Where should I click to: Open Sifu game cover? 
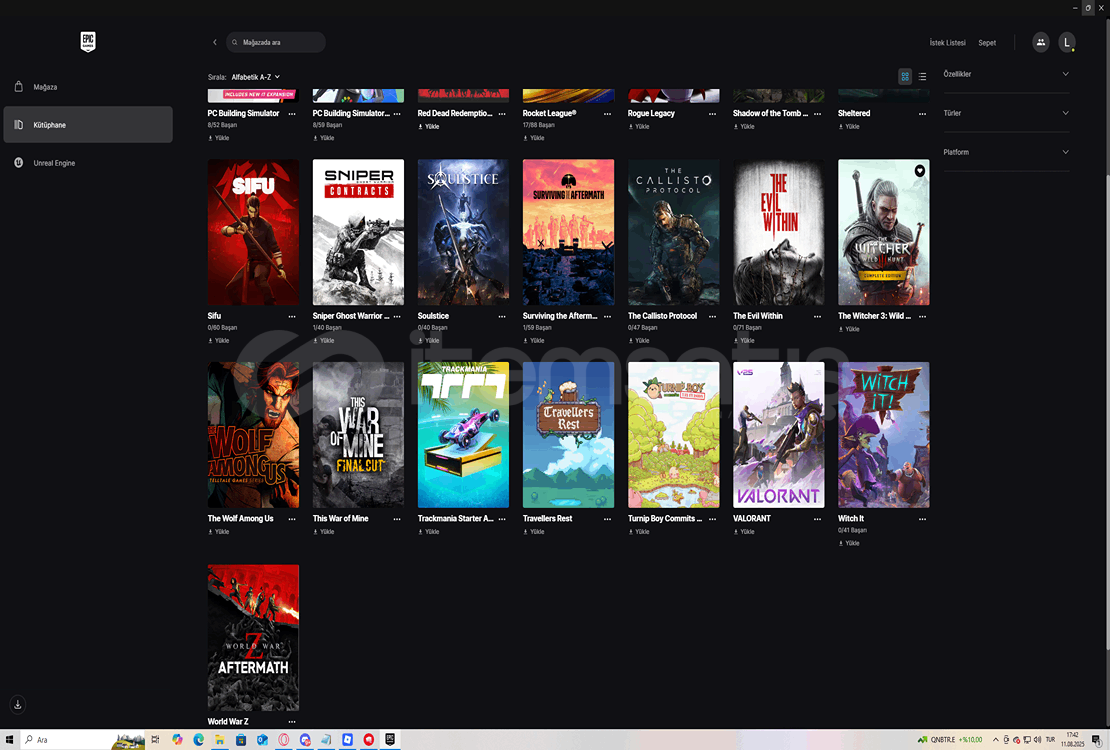pos(253,232)
